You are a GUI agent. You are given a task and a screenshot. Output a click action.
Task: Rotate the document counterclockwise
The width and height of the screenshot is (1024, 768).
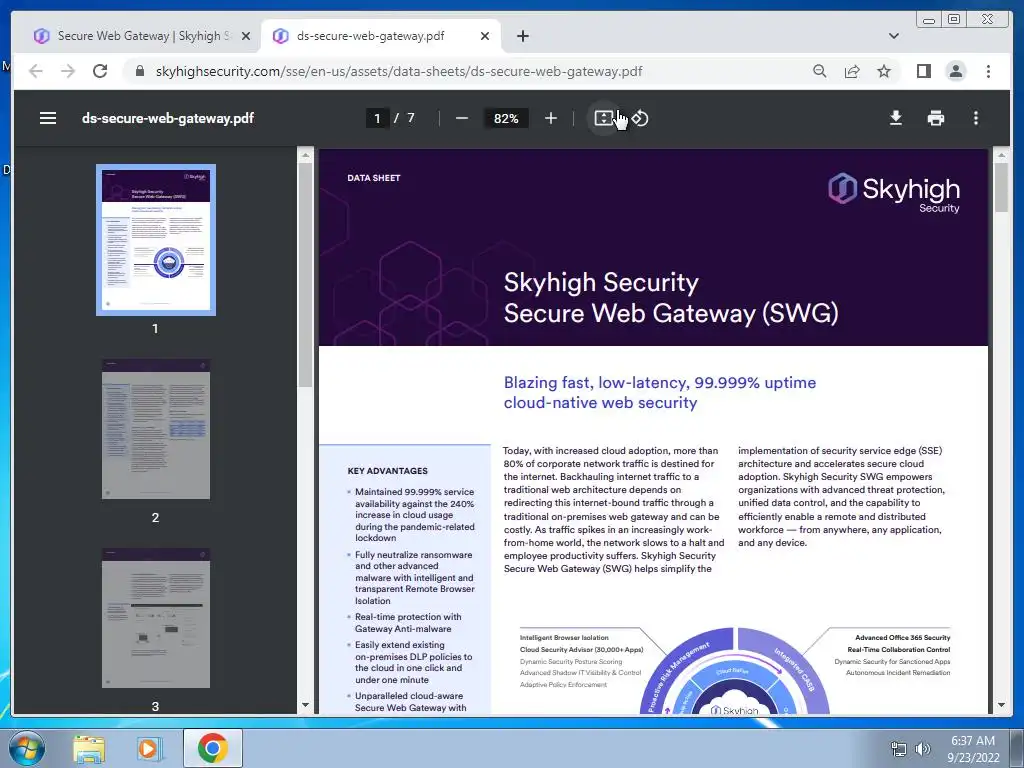tap(640, 118)
